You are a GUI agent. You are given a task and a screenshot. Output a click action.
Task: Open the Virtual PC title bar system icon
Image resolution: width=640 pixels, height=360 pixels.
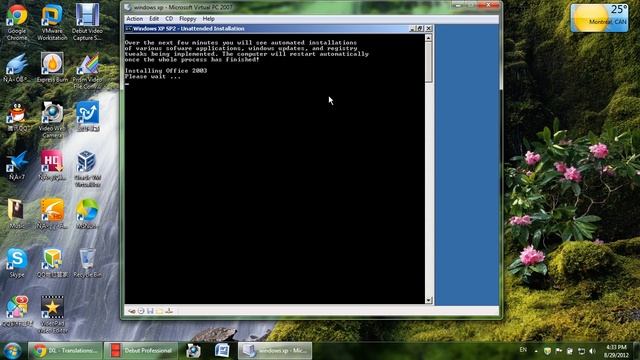click(127, 7)
